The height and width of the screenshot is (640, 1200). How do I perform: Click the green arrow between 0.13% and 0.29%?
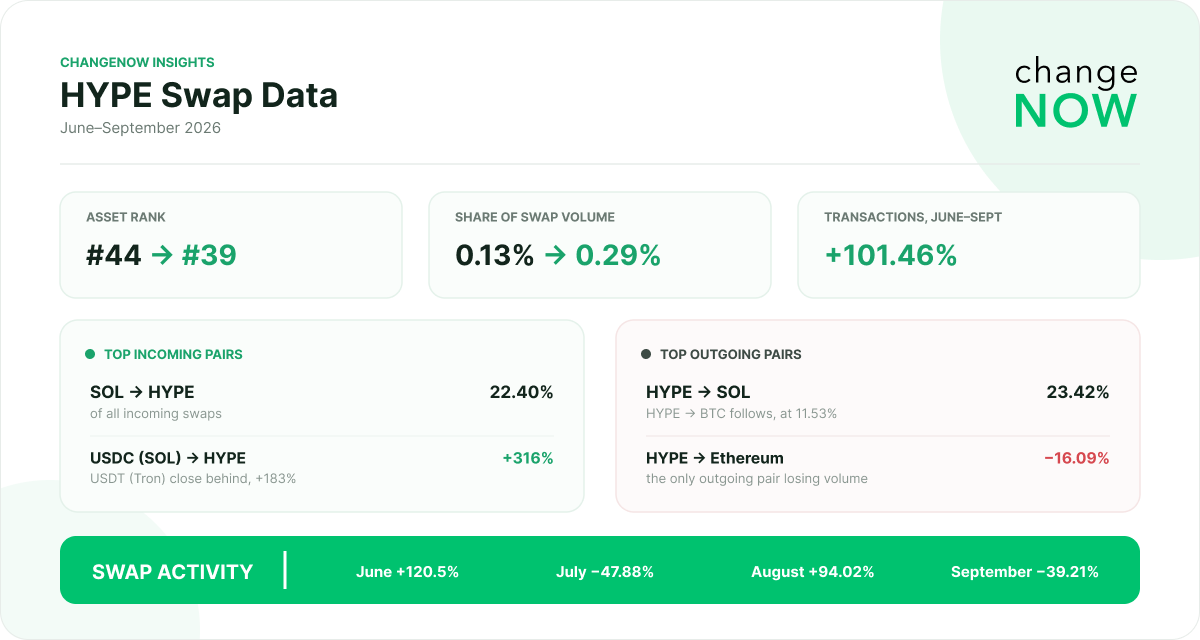555,255
